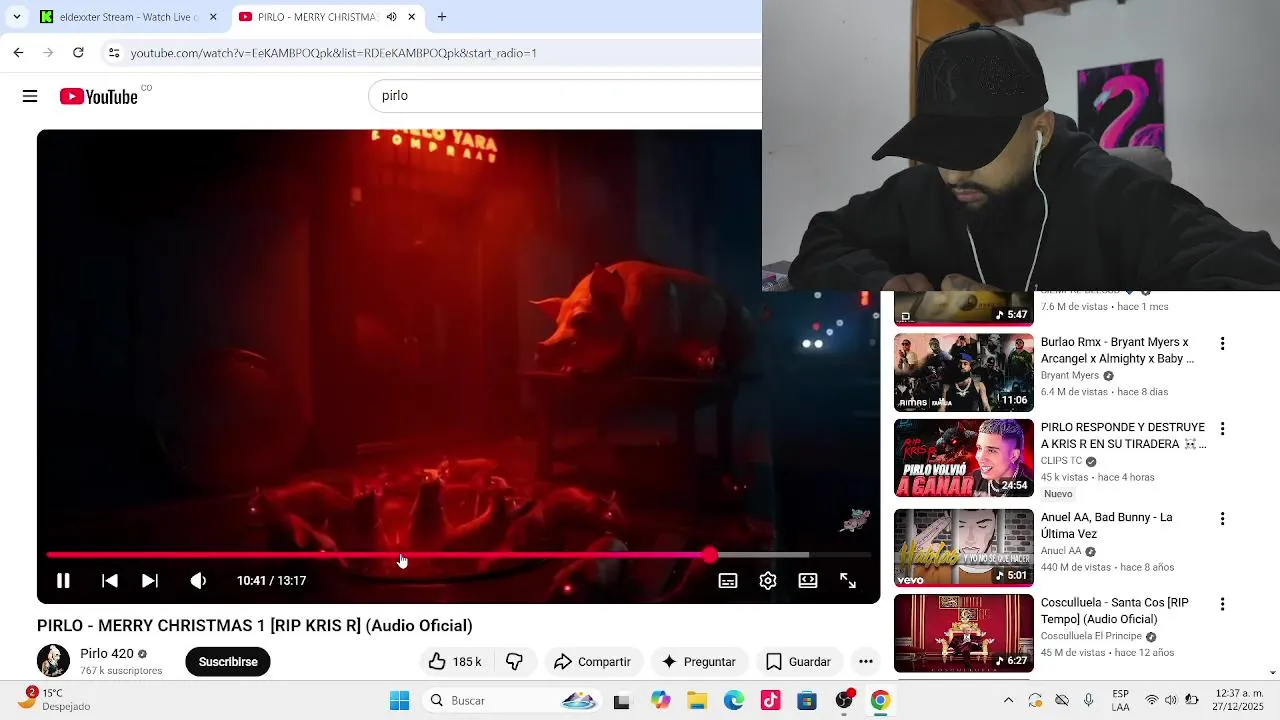The height and width of the screenshot is (720, 1280).
Task: Open PIRLO RESPONDE Y DESTRUYE video title
Action: tap(1123, 435)
